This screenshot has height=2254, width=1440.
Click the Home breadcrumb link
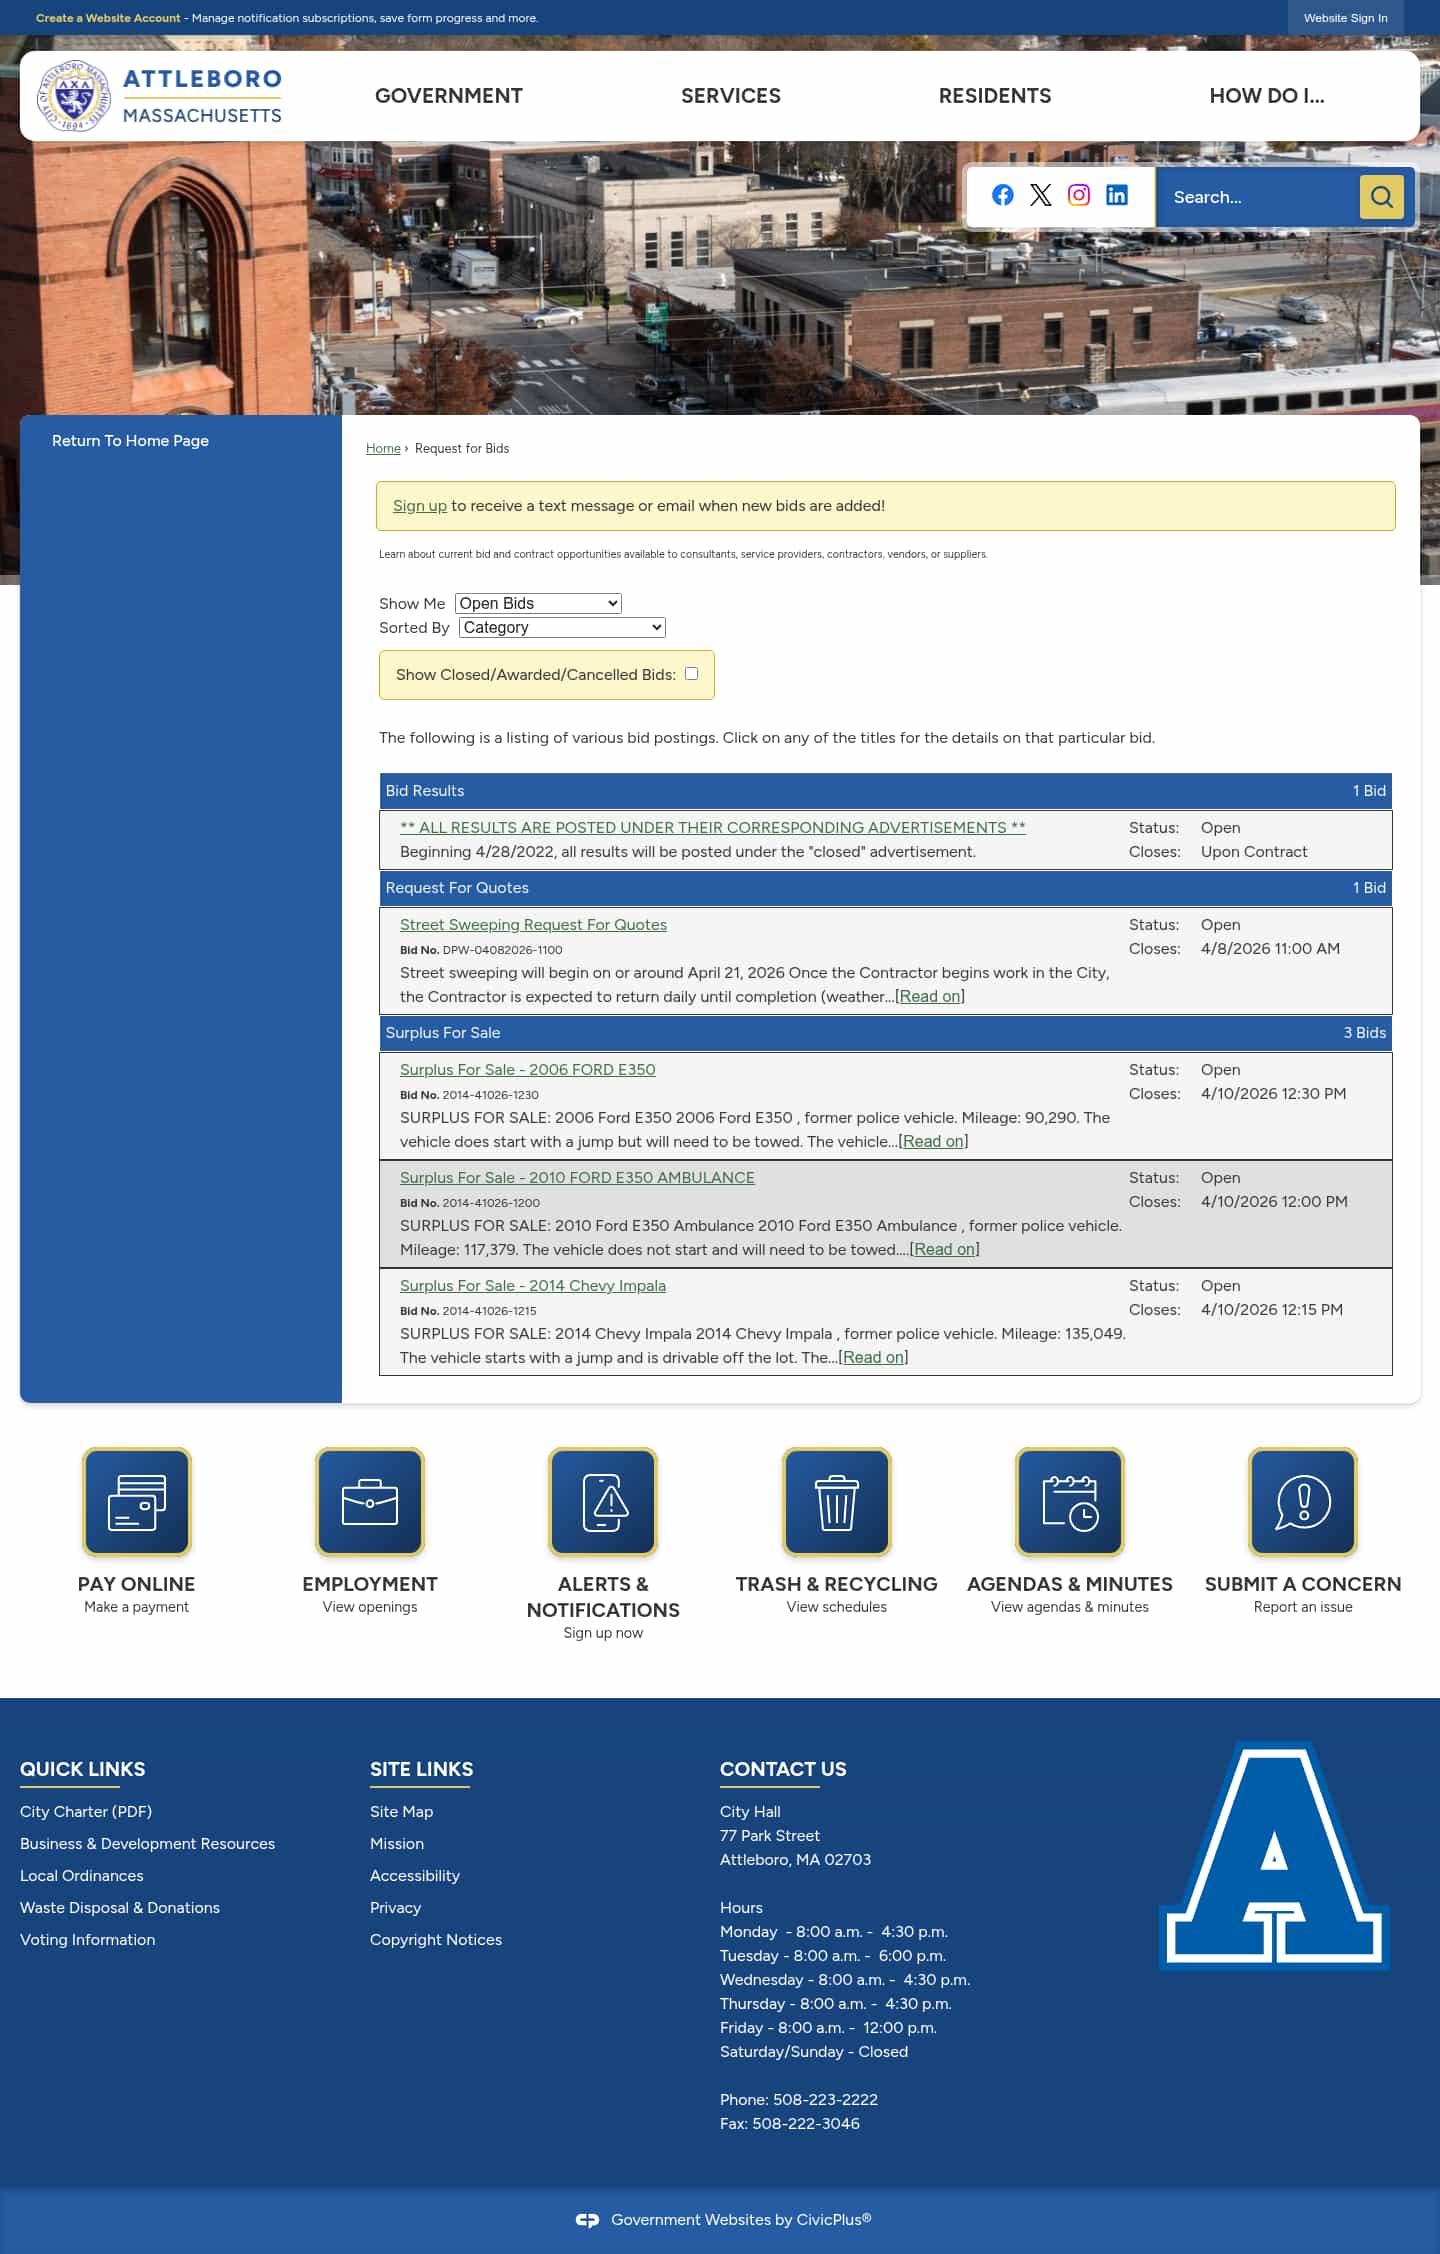click(383, 448)
